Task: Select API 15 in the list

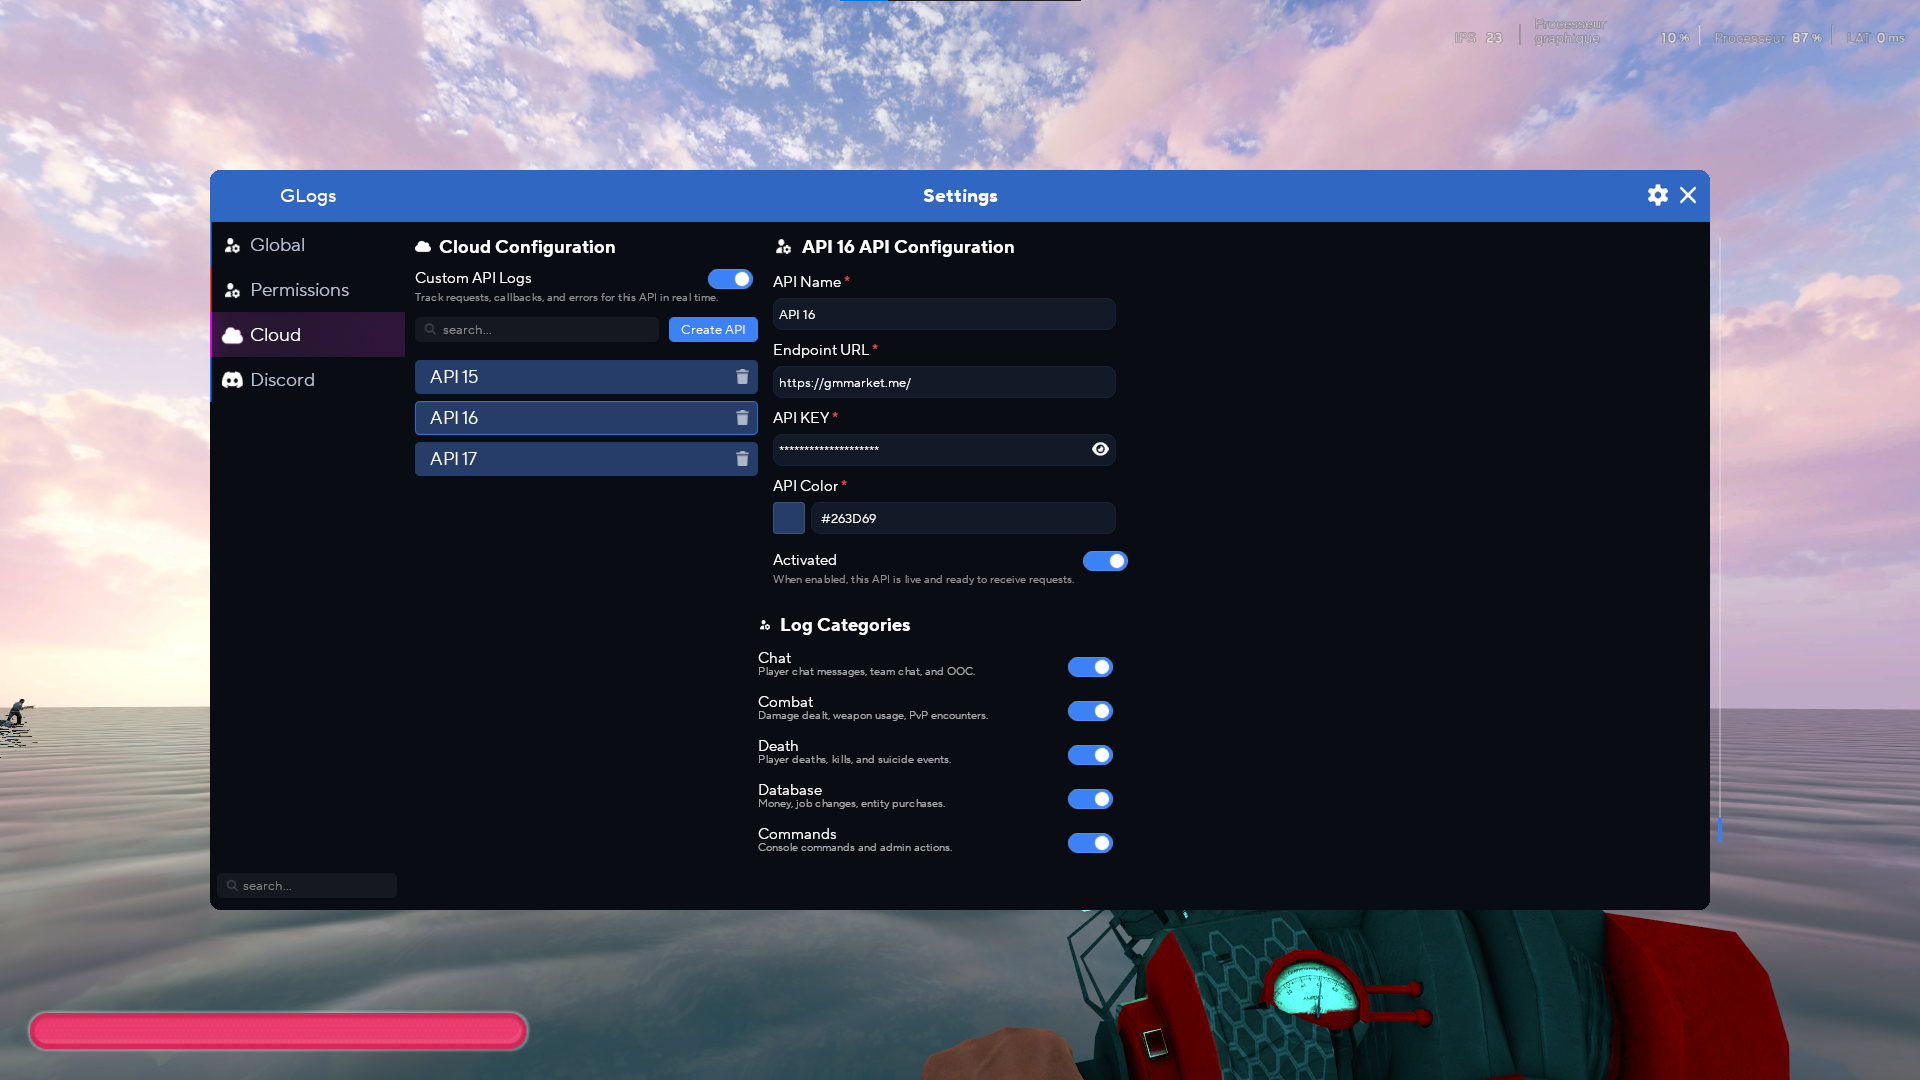Action: pos(586,377)
